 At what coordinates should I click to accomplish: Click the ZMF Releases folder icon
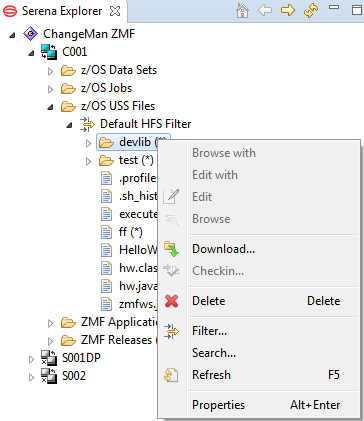[68, 340]
